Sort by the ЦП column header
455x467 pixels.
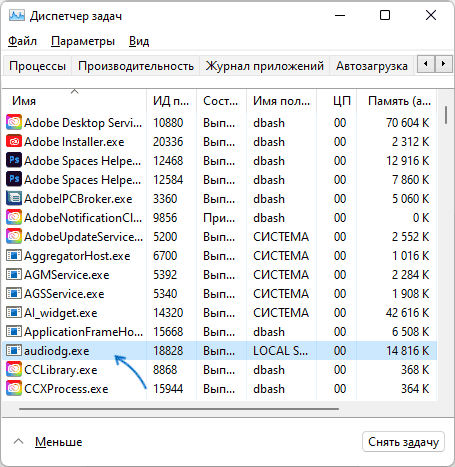pos(336,101)
